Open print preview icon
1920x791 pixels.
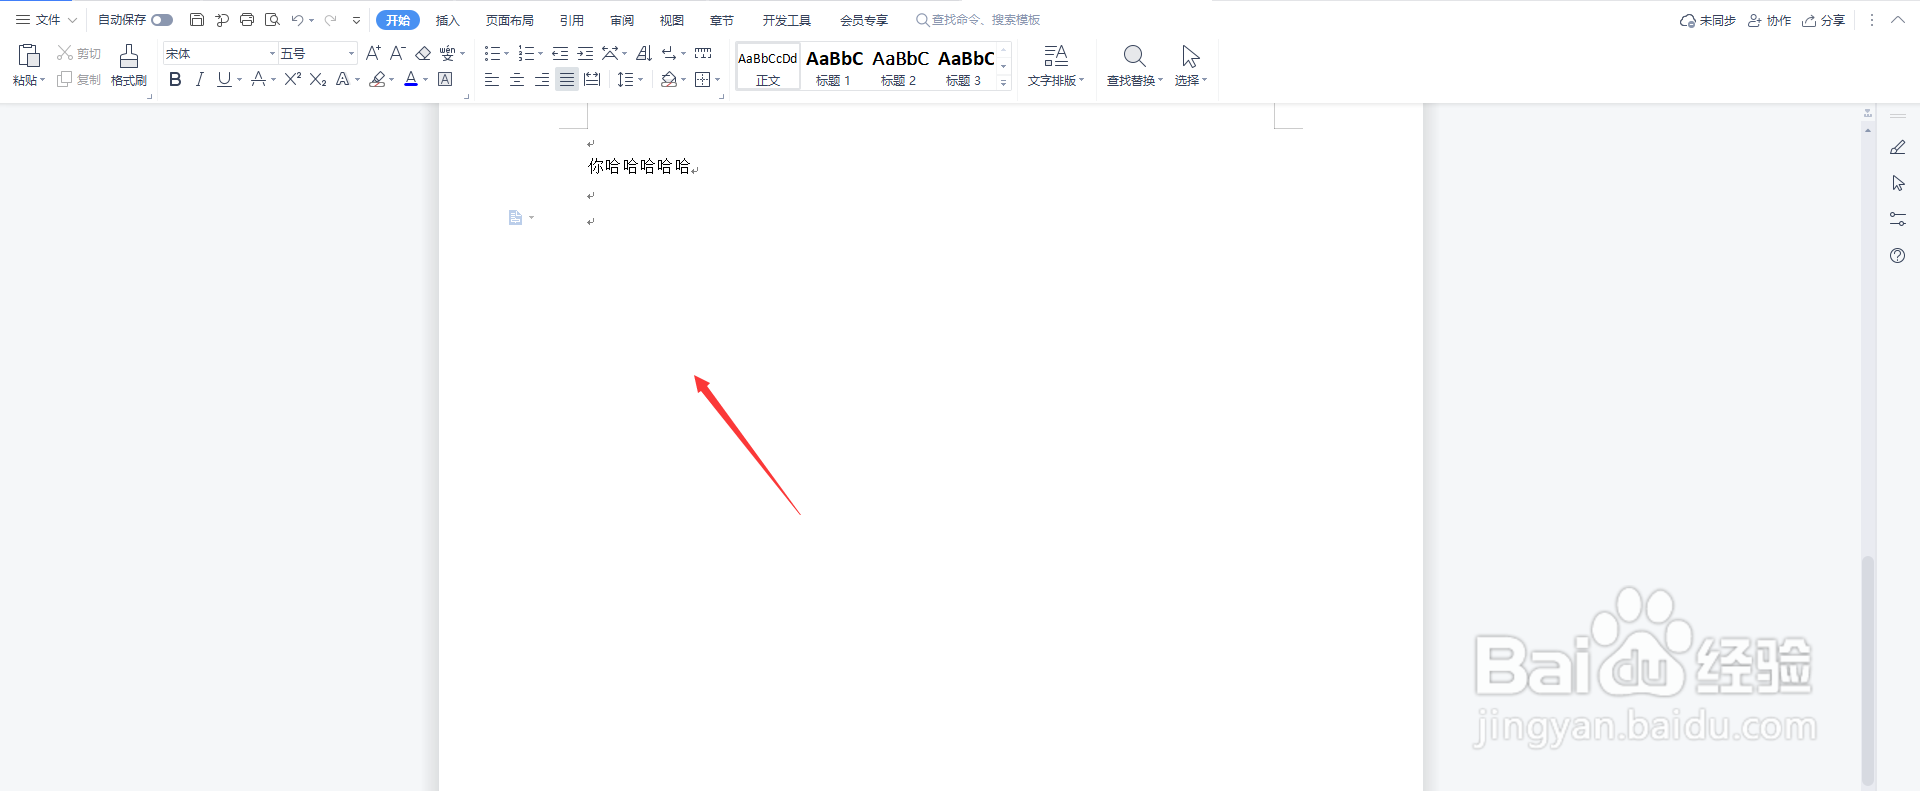(272, 20)
